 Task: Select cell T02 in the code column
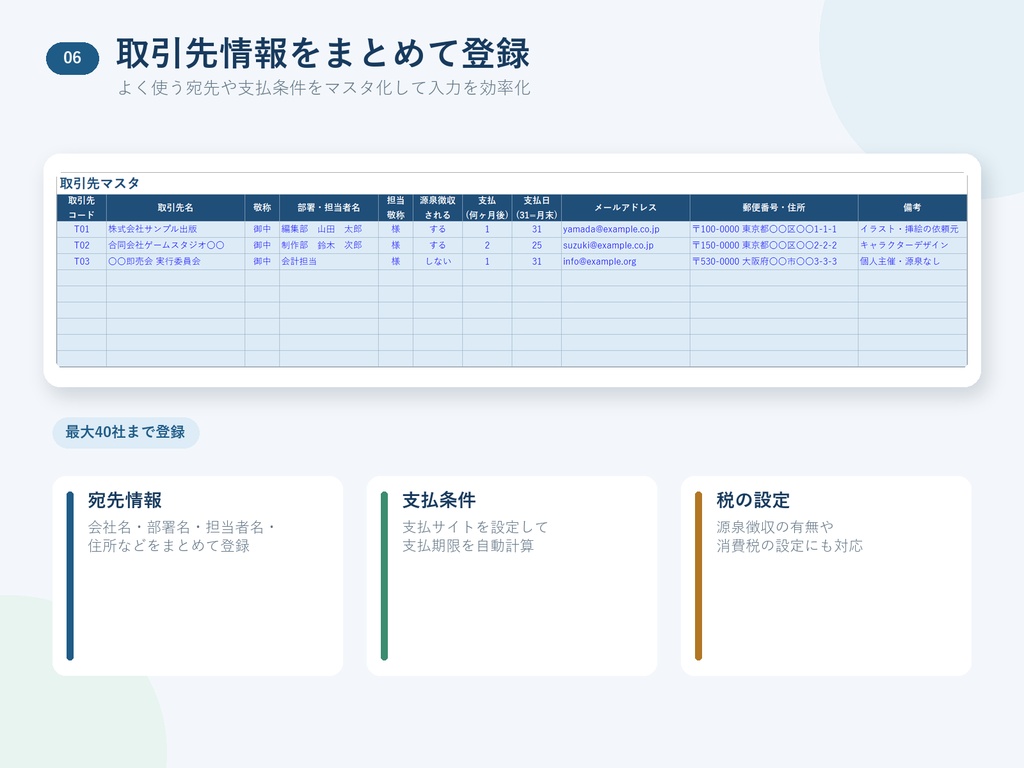click(x=82, y=246)
